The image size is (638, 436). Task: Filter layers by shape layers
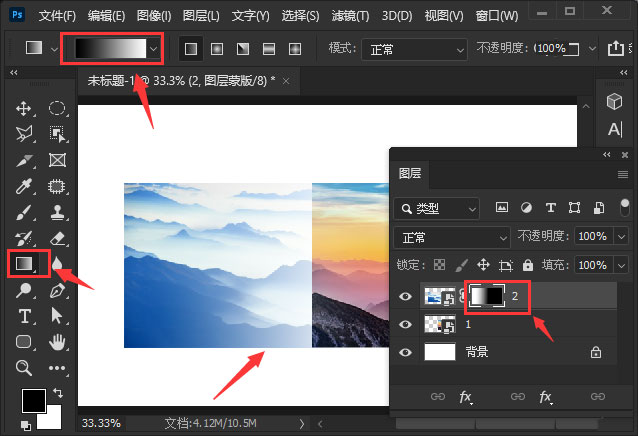575,208
